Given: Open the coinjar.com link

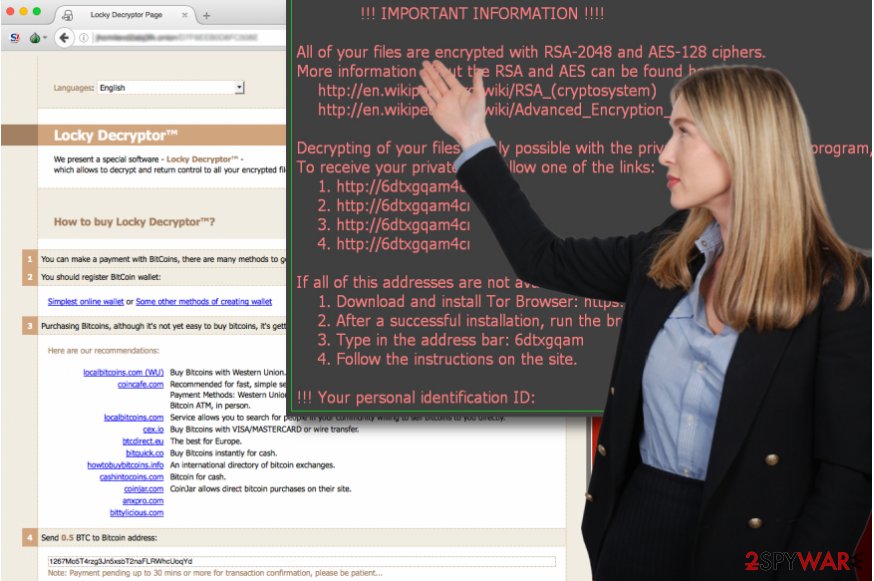Looking at the screenshot, I should point(144,489).
